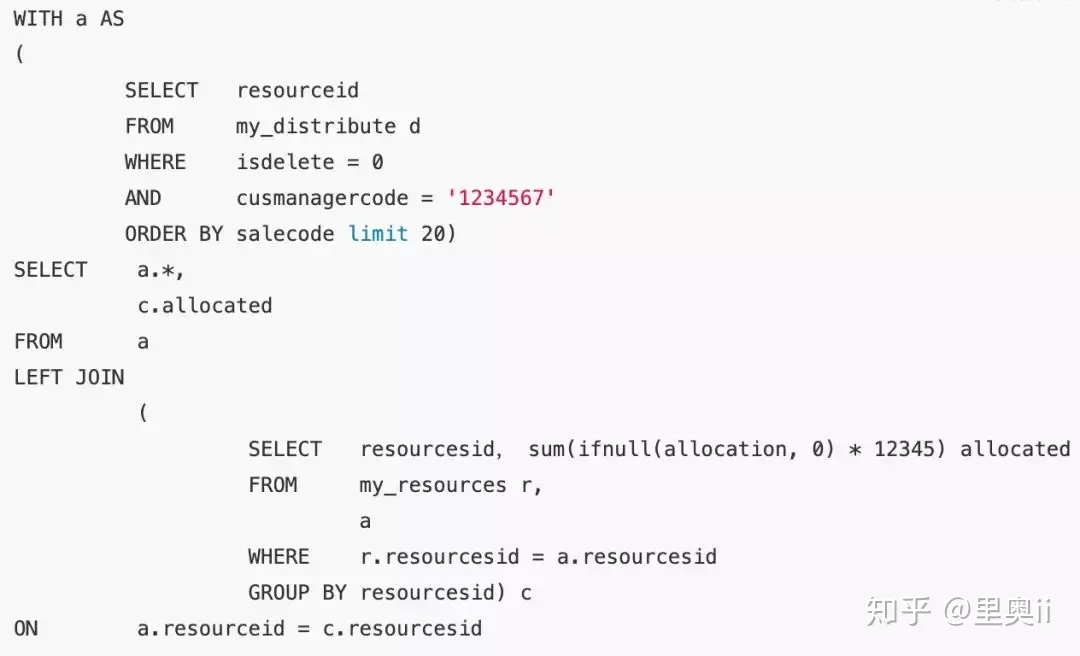Click the 'GROUP BY' keyword
1080x656 pixels.
tap(297, 593)
